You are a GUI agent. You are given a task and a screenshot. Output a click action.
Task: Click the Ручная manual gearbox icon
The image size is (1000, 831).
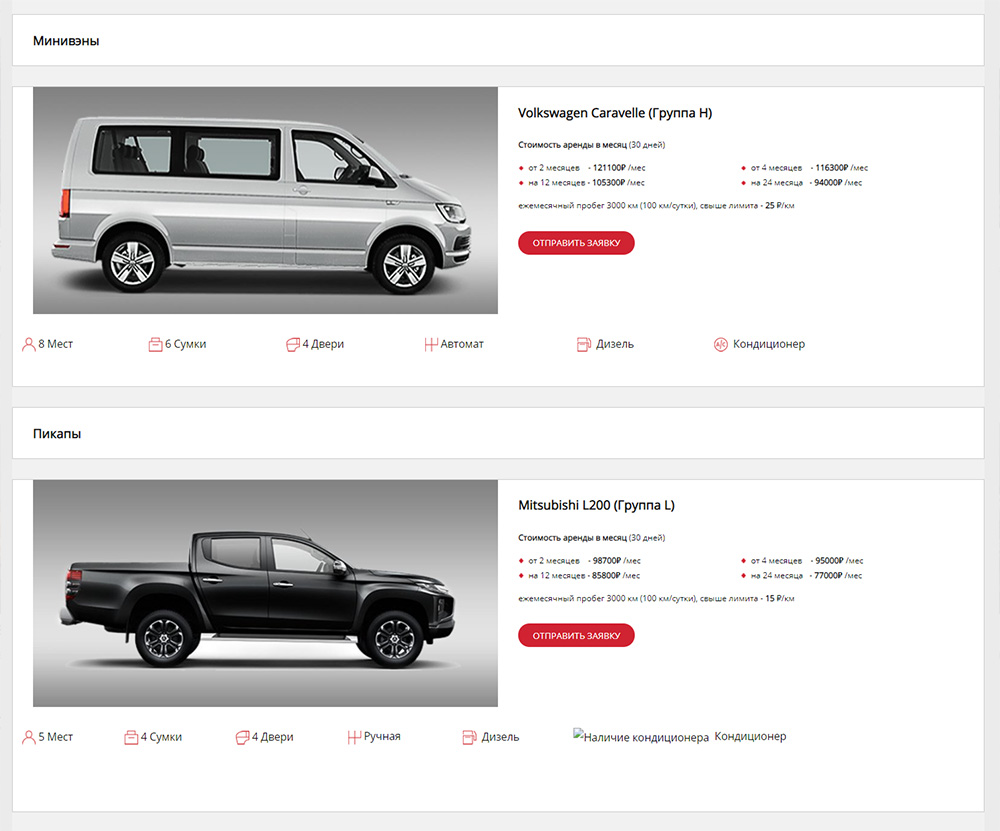[x=355, y=737]
